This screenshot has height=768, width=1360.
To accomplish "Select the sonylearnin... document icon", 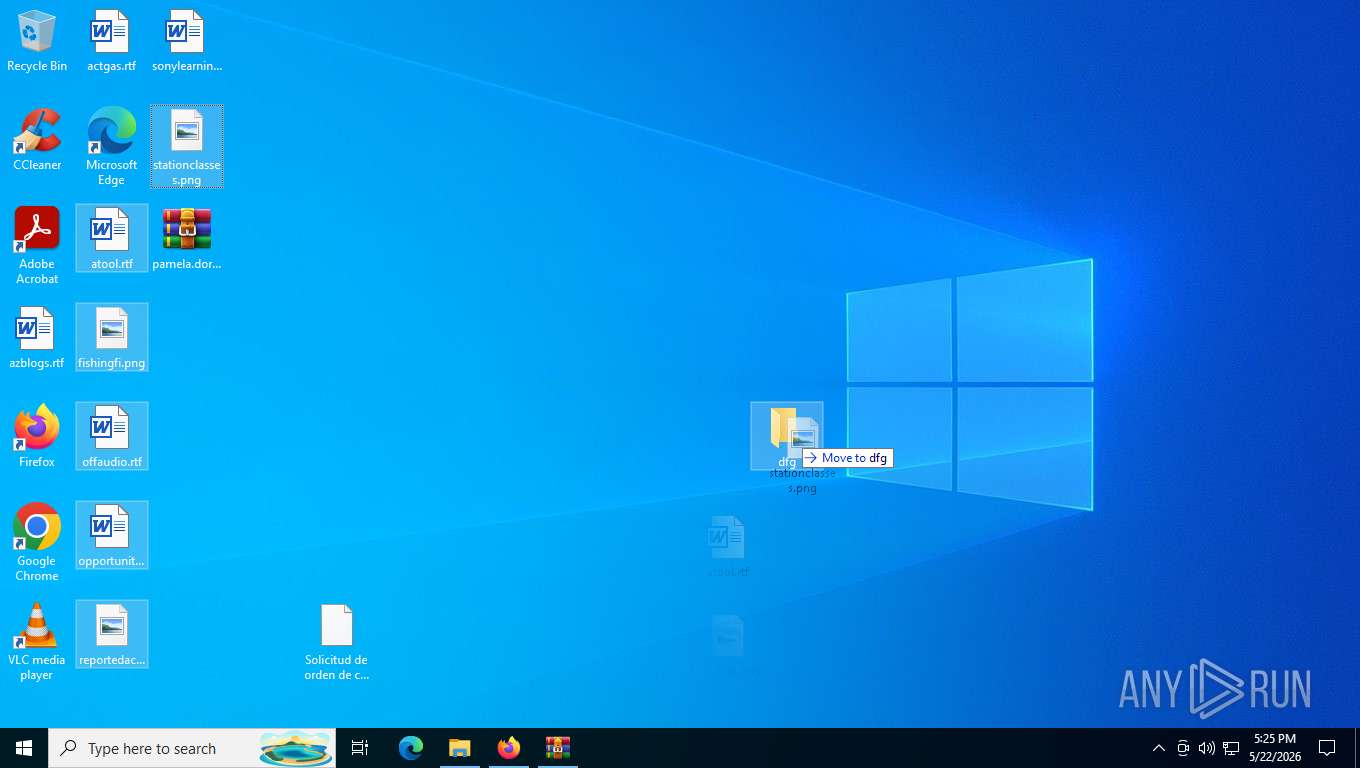I will click(187, 42).
